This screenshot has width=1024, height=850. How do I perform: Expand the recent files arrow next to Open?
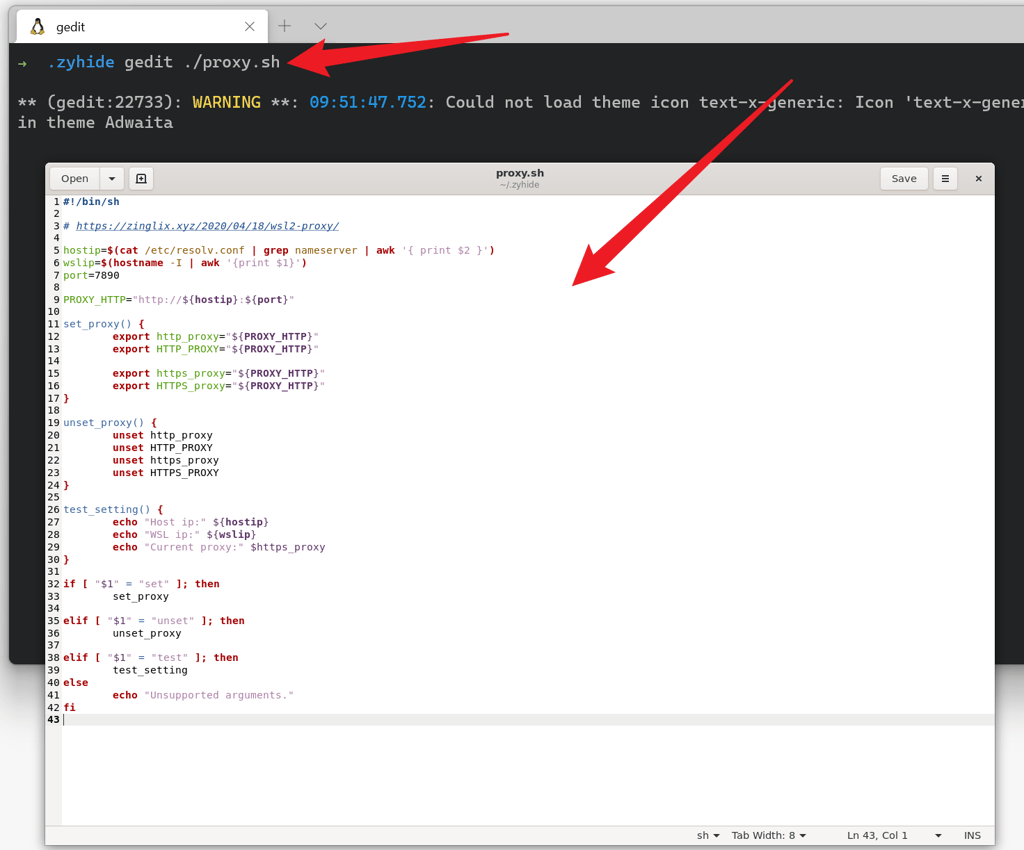pyautogui.click(x=112, y=178)
